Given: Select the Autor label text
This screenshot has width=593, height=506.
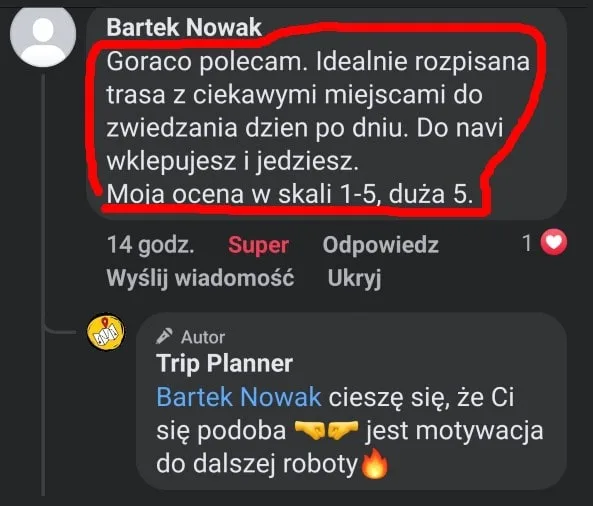Looking at the screenshot, I should click(203, 337).
